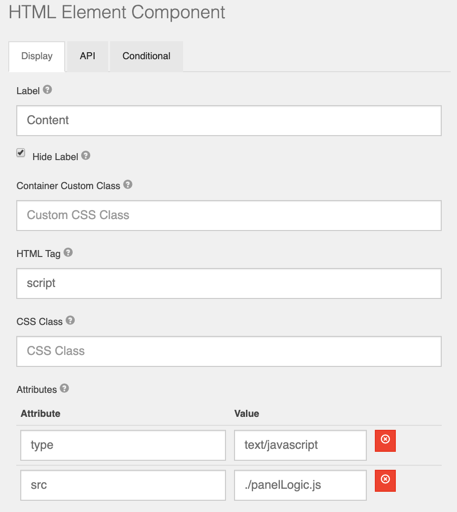The image size is (457, 512).
Task: Click the src attribute name field
Action: pyautogui.click(x=123, y=485)
